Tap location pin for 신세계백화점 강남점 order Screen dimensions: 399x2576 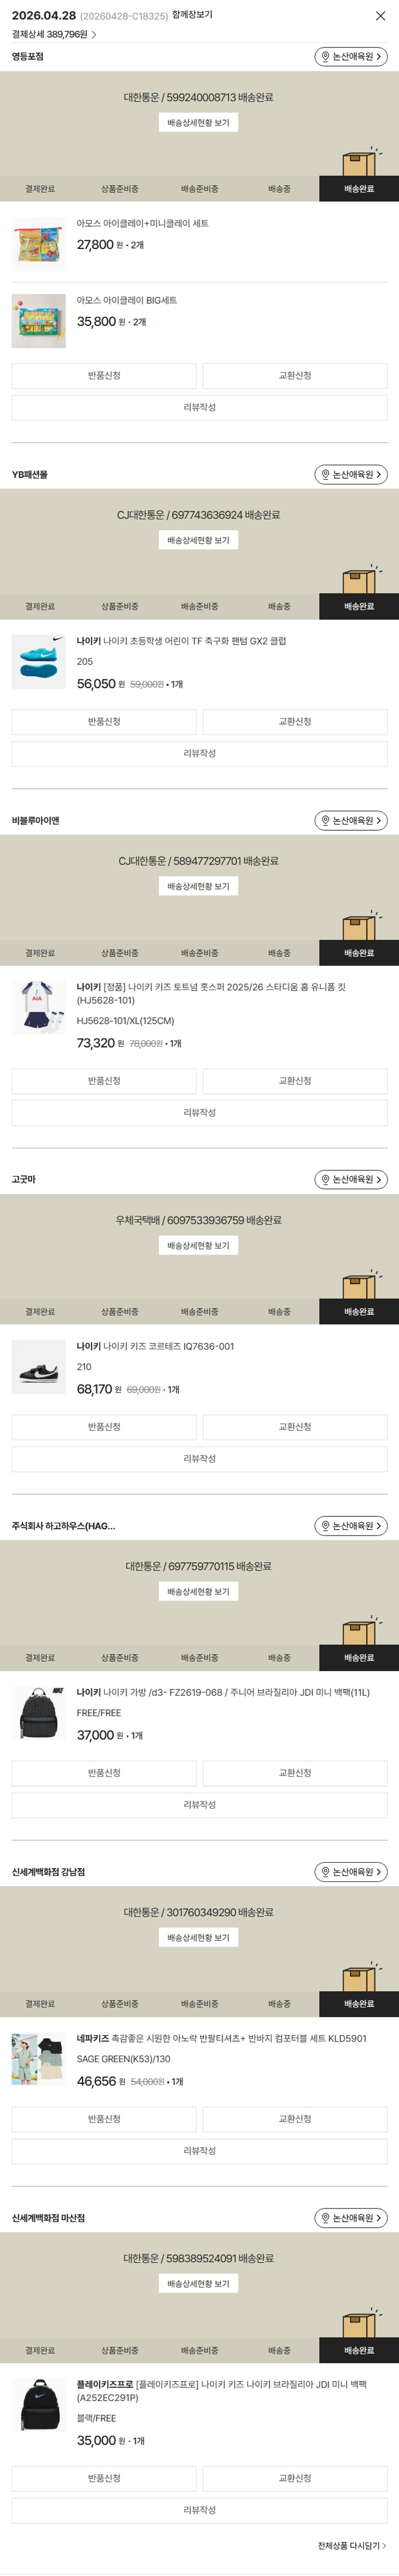point(325,1872)
